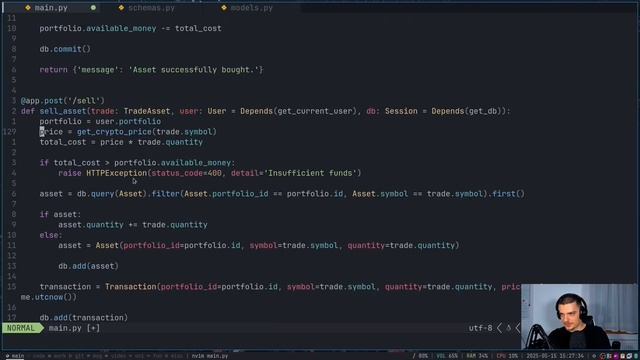Click the RAM 34% indicator
The image size is (640, 360).
point(477,356)
